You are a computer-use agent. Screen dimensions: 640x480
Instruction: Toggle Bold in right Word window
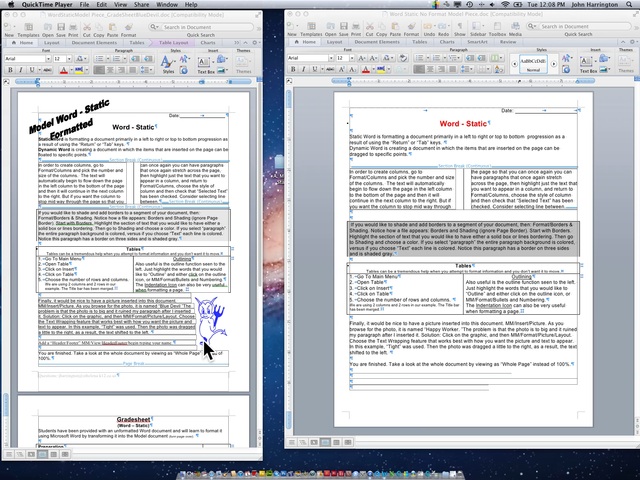(x=293, y=69)
